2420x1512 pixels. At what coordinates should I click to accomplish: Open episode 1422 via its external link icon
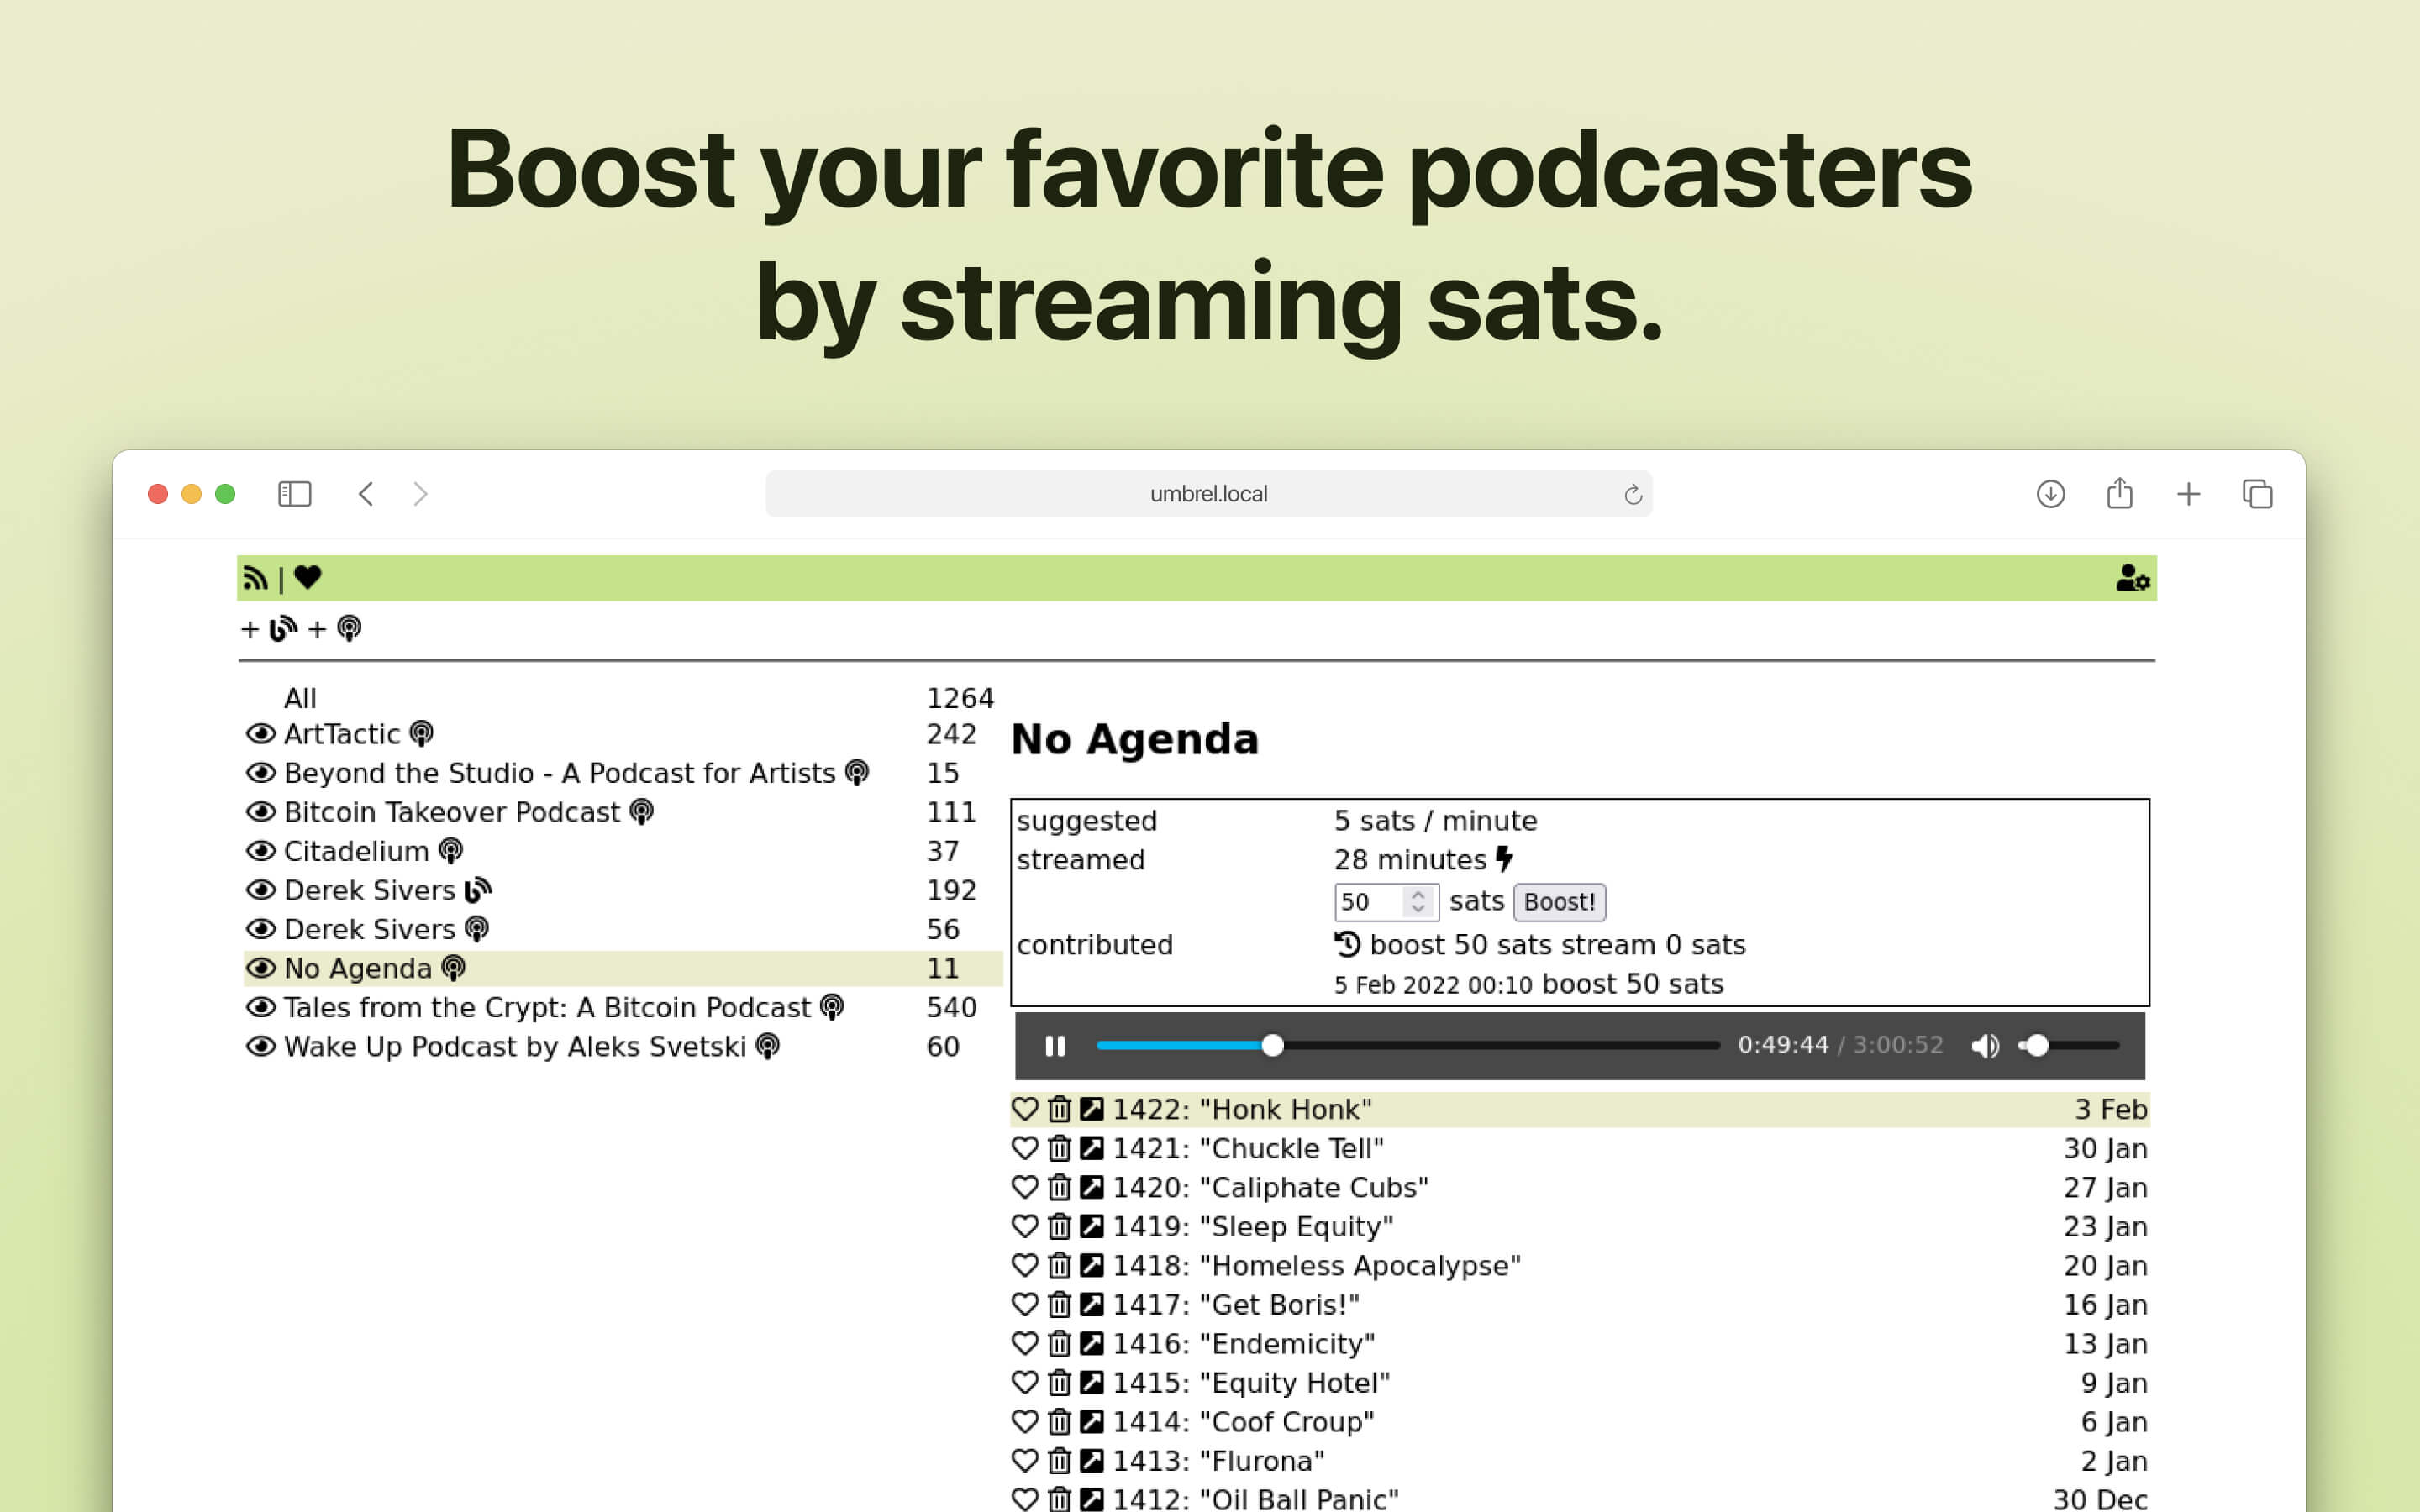(x=1091, y=1108)
